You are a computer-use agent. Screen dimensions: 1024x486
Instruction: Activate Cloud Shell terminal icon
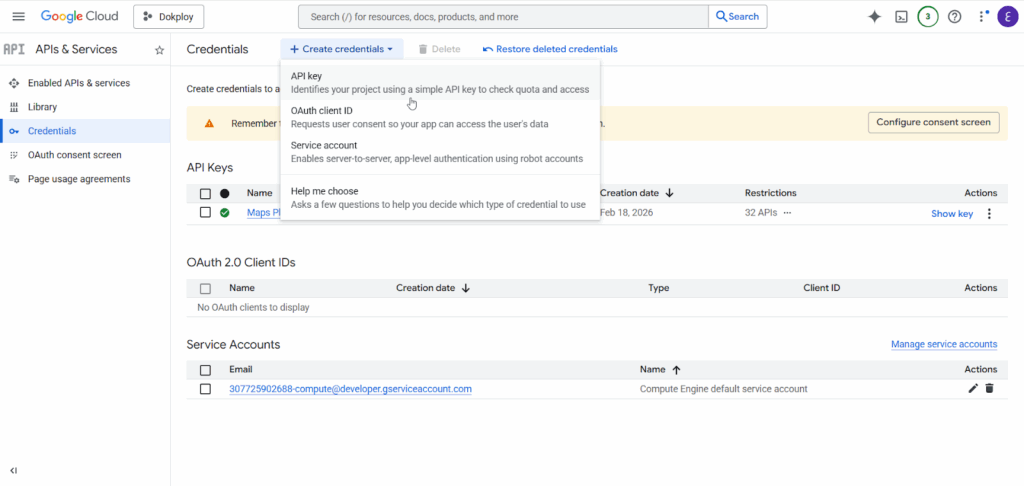(x=901, y=16)
